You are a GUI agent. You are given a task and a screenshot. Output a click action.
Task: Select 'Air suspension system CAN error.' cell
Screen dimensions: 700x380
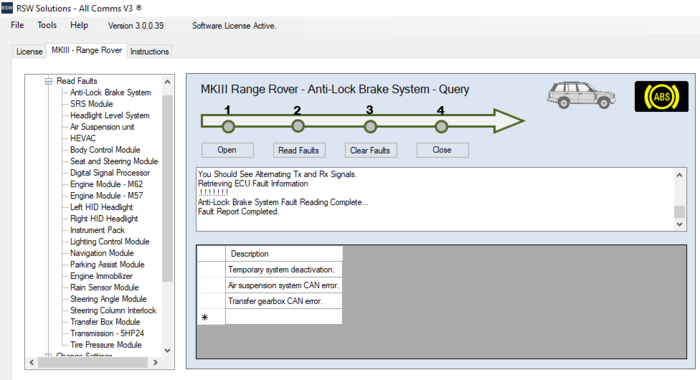(x=284, y=285)
